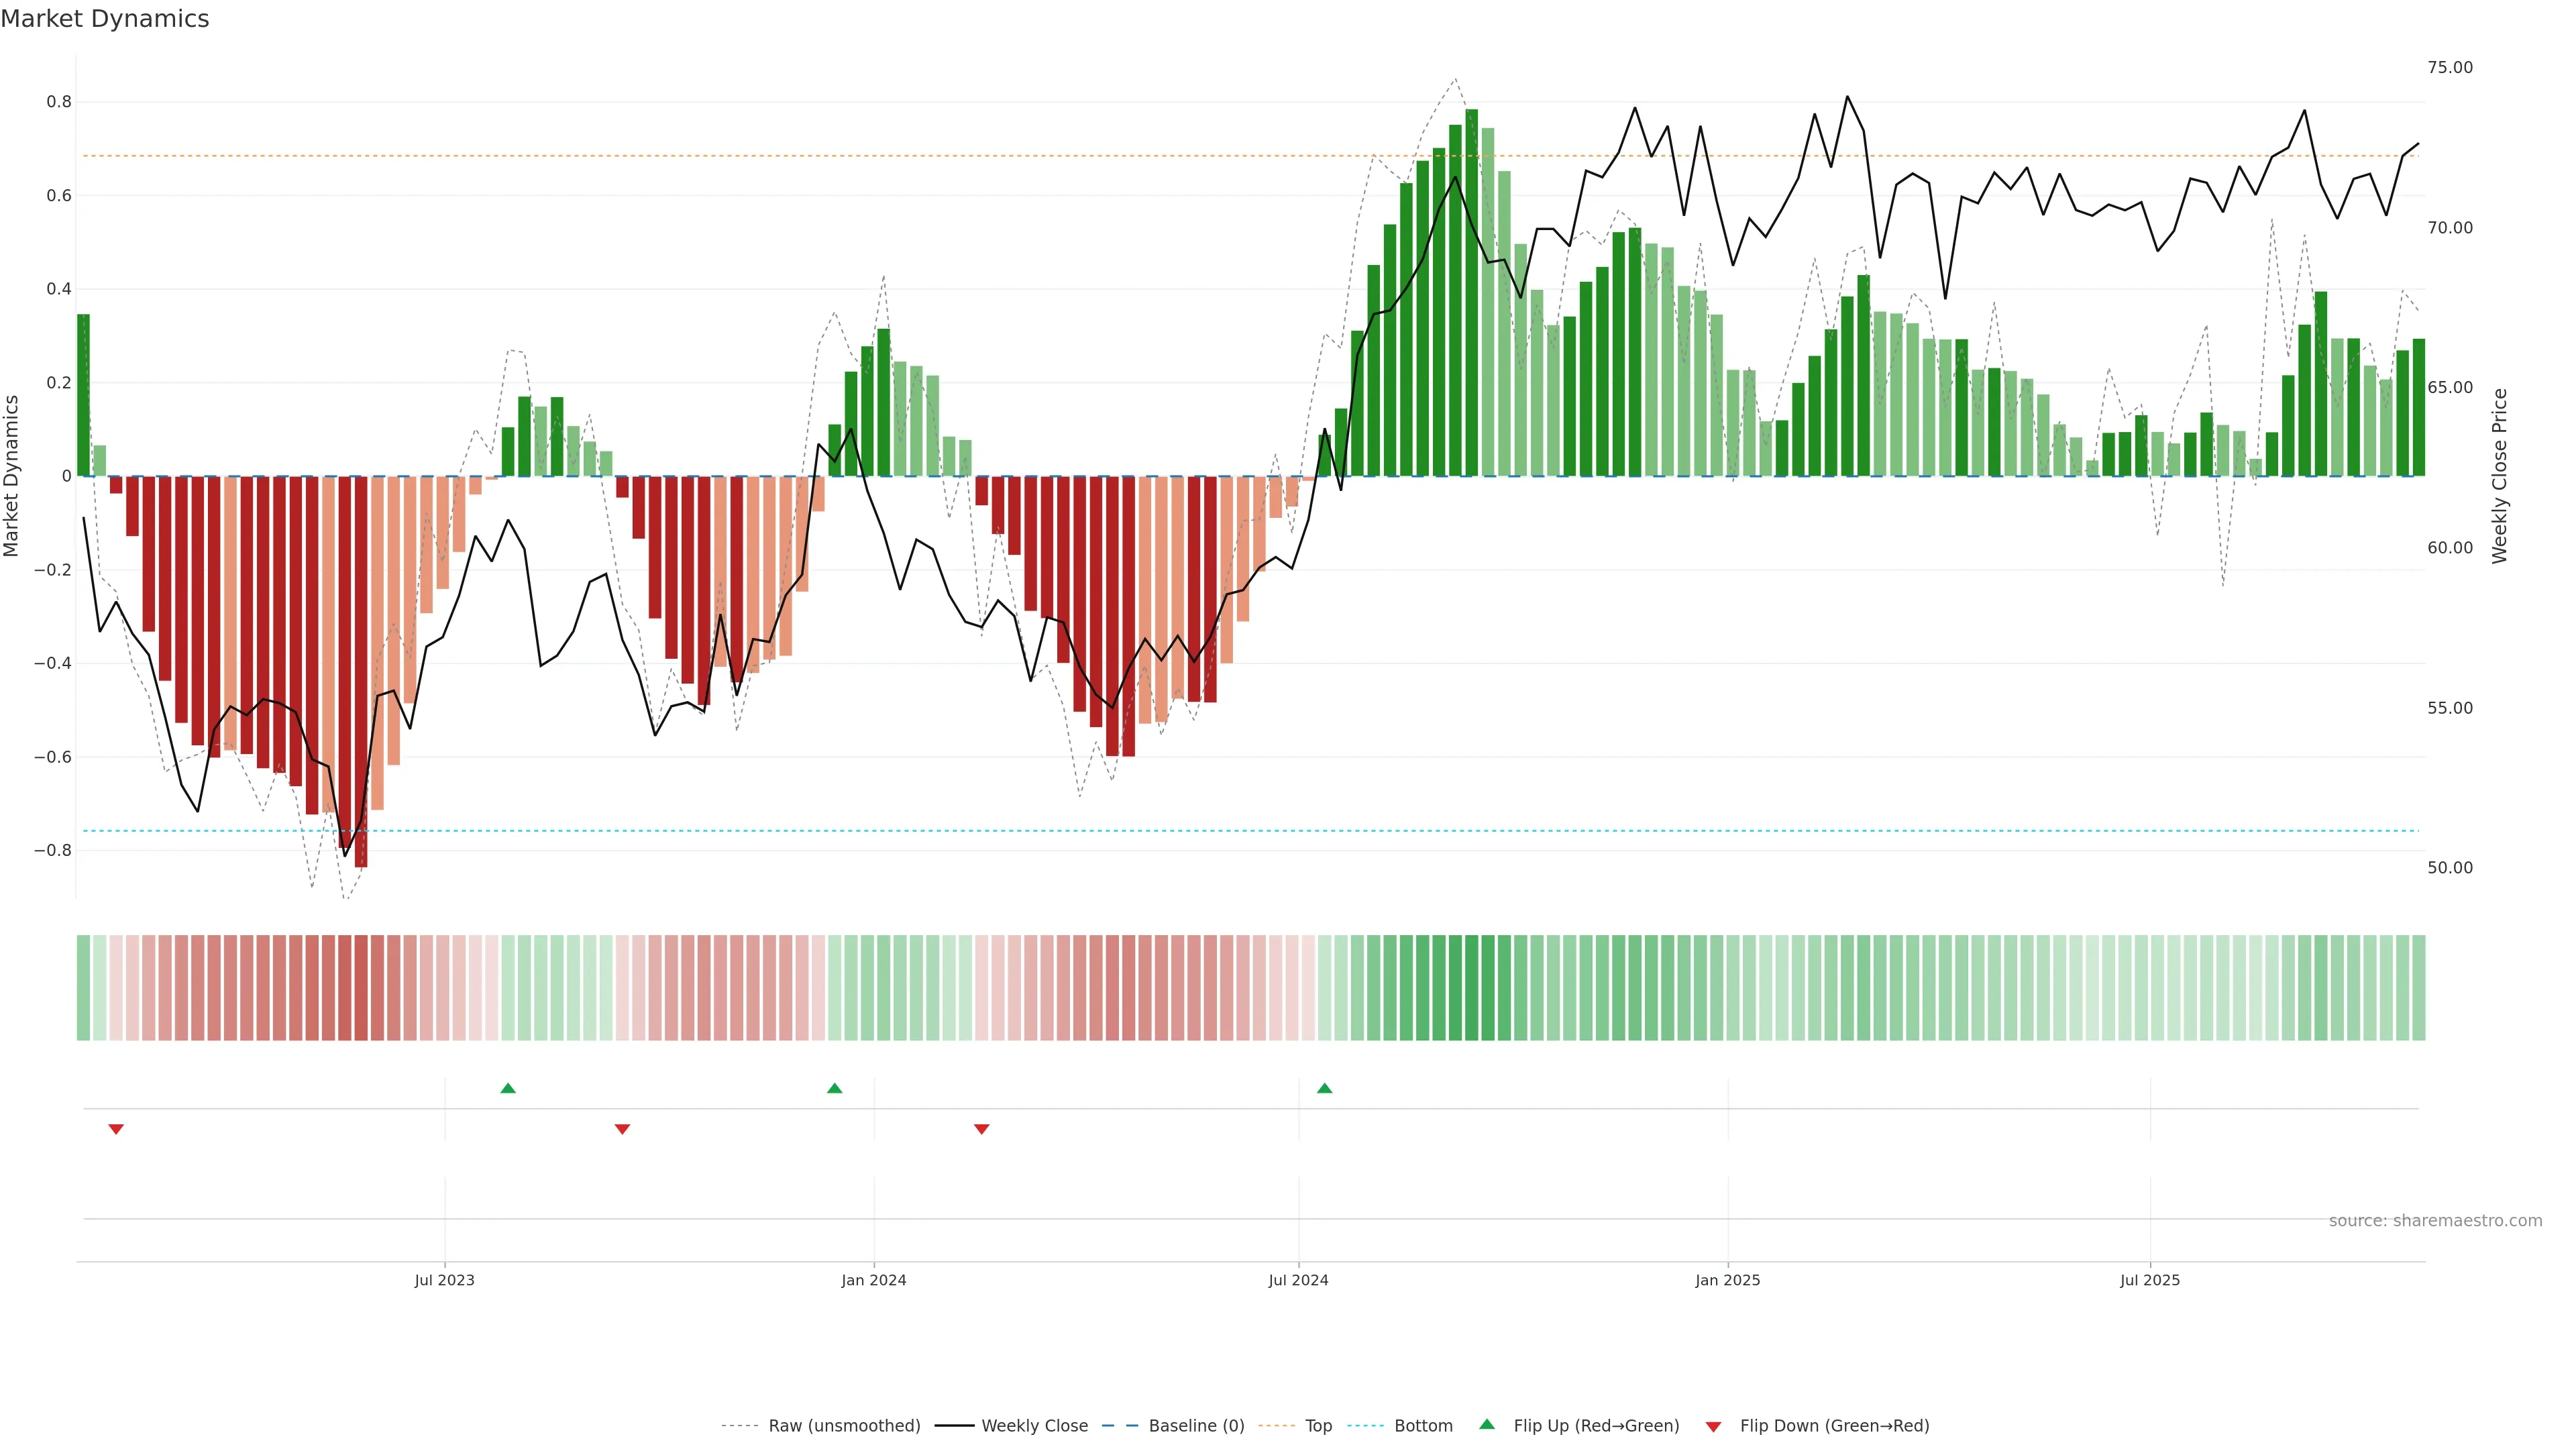2576x1449 pixels.
Task: Toggle the Top legend entry
Action: (x=1318, y=1426)
